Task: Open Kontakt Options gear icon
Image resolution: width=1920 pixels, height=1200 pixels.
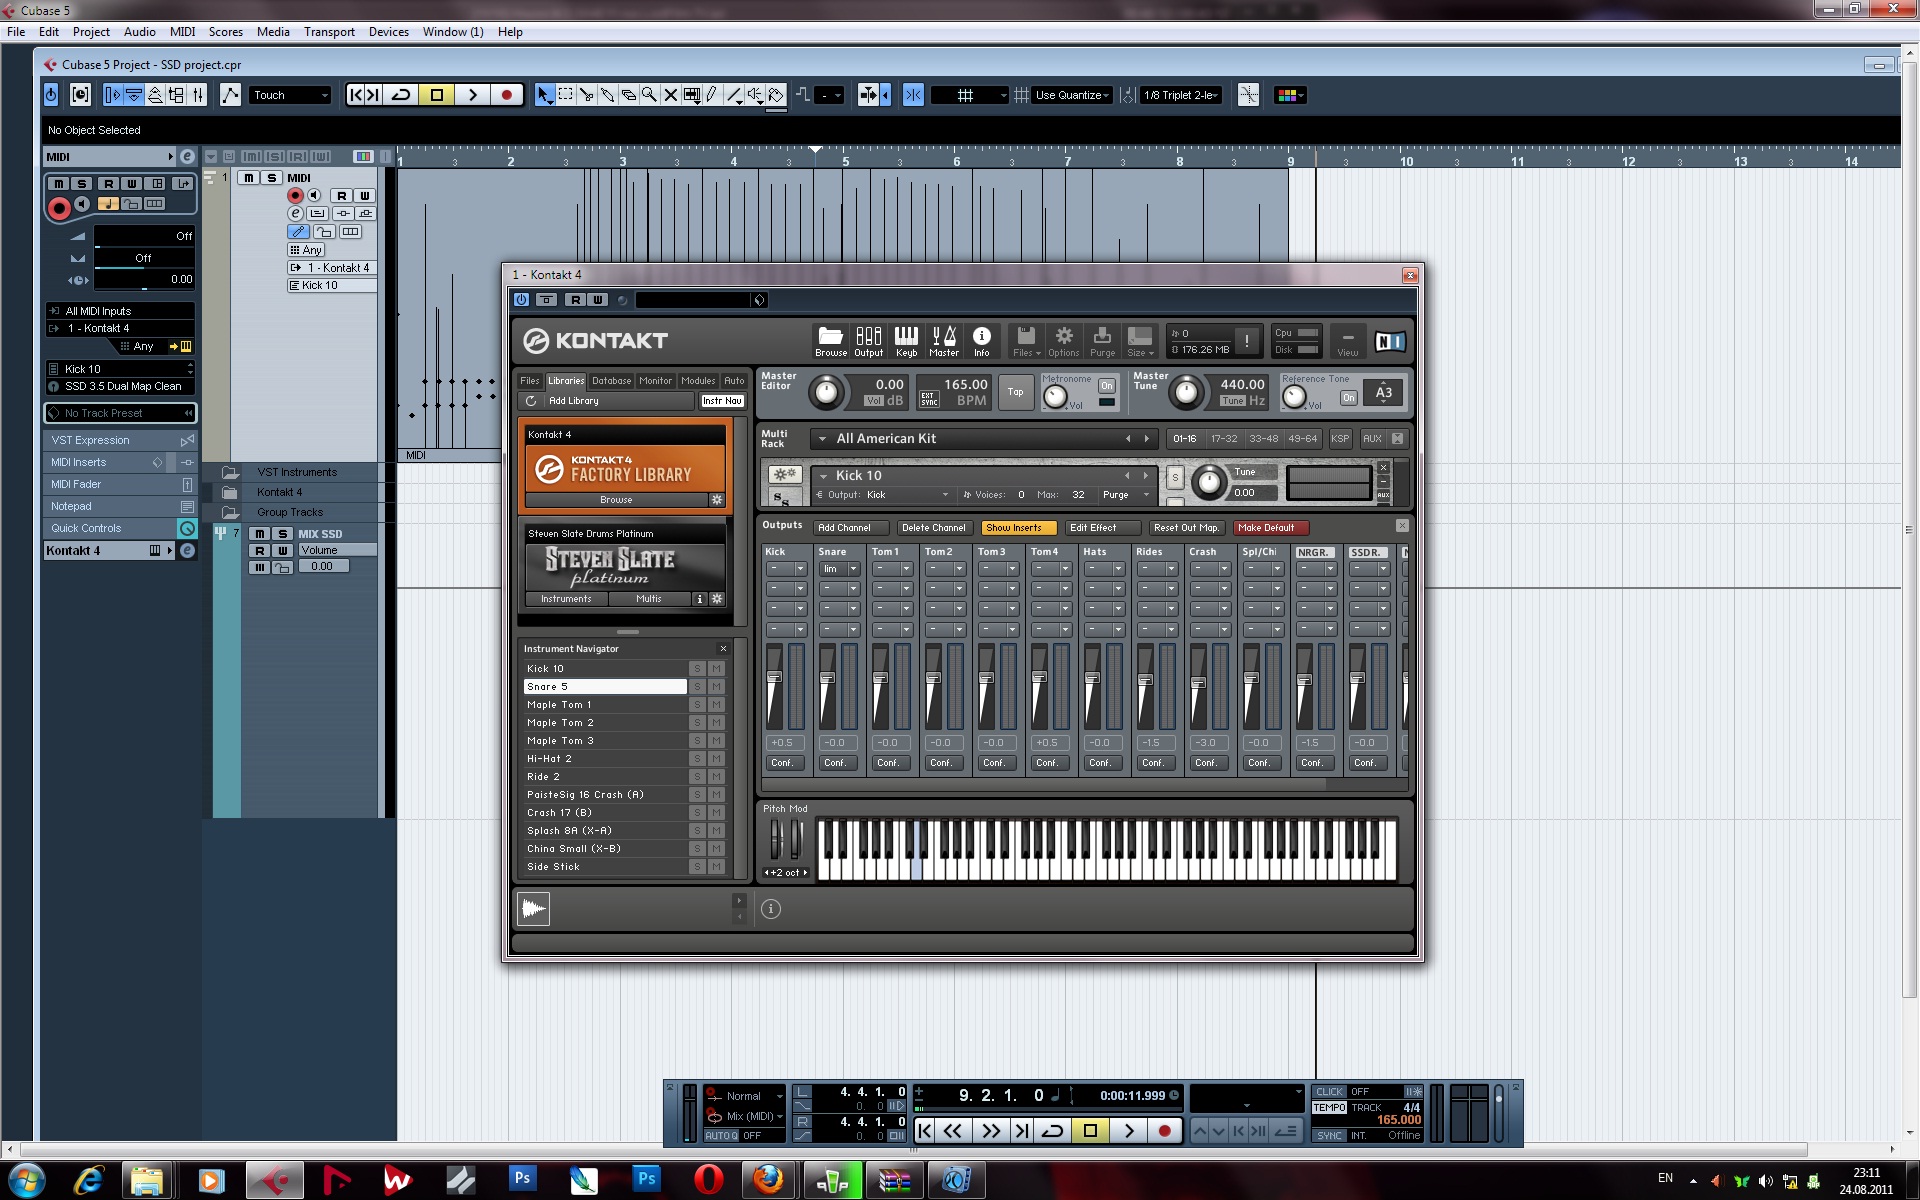Action: 1063,340
